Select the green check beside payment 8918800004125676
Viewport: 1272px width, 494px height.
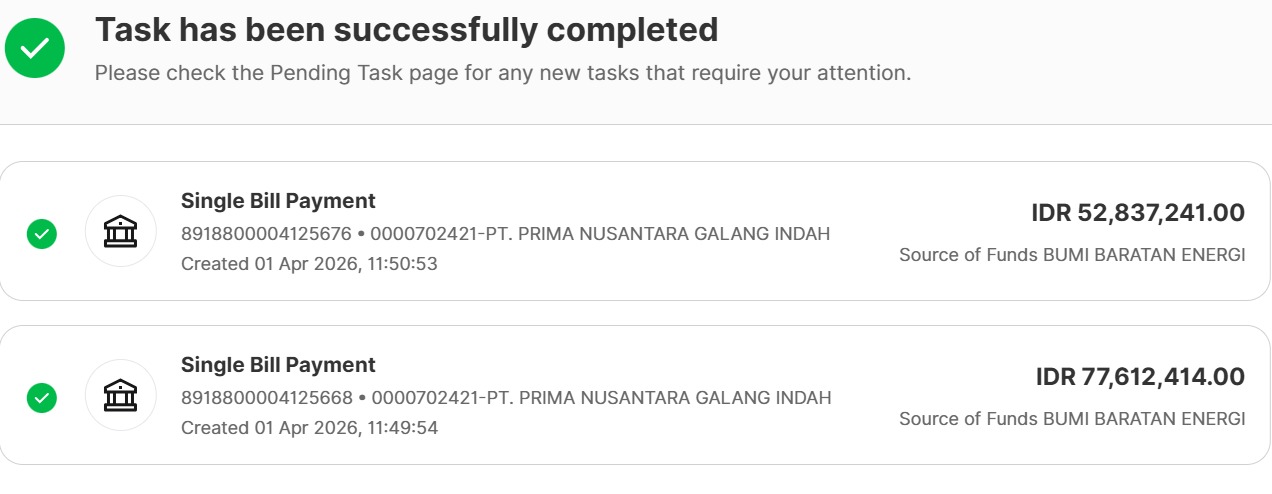pos(41,234)
